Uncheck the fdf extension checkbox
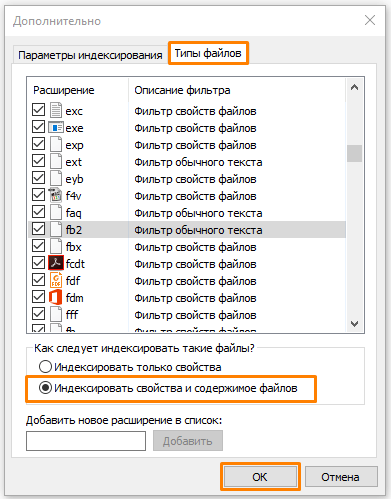This screenshot has height=499, width=391. (38, 279)
